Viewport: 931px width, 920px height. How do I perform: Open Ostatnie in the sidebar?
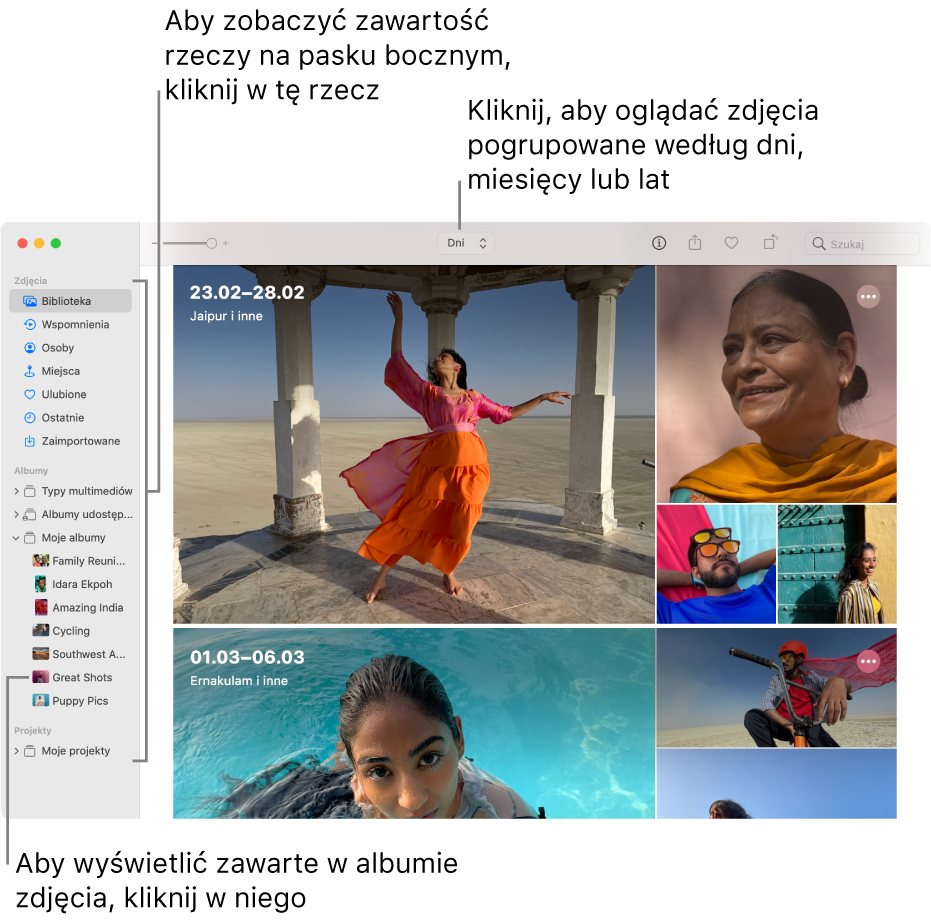pyautogui.click(x=62, y=418)
